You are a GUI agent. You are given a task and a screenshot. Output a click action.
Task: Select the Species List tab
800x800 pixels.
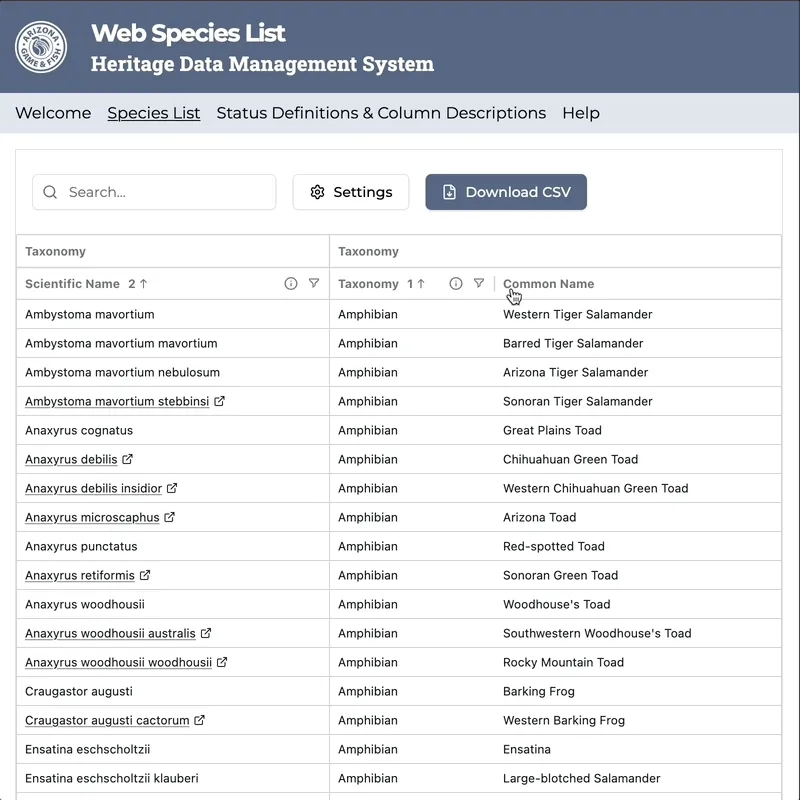pyautogui.click(x=153, y=113)
